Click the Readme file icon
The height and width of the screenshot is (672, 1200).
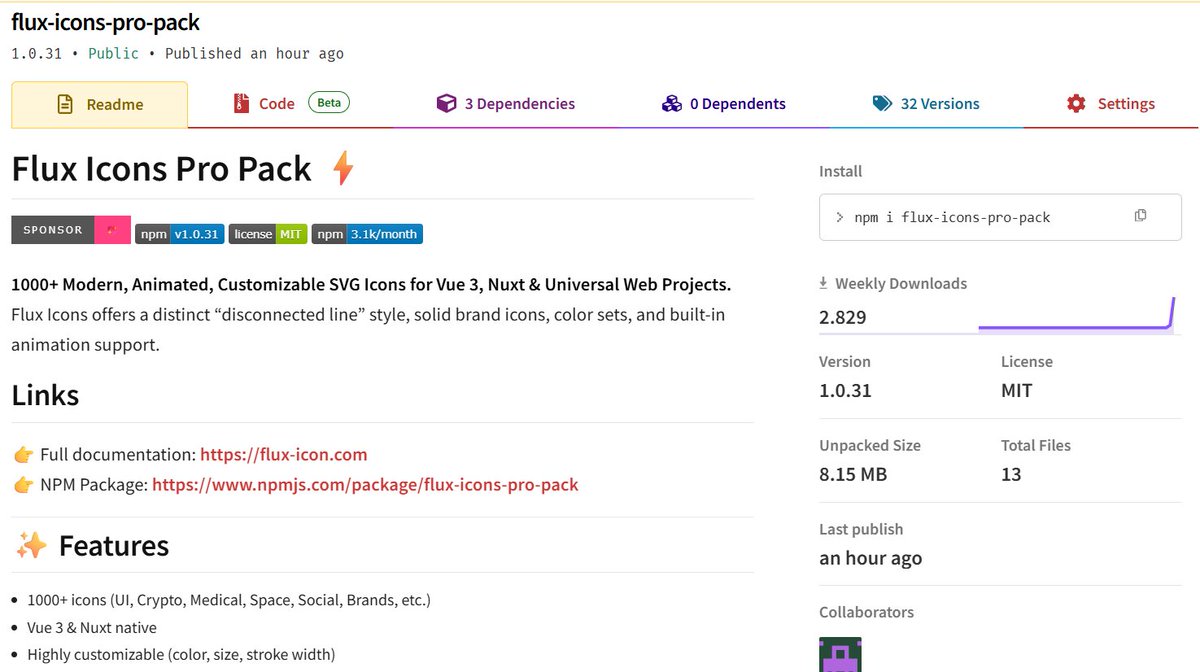65,104
